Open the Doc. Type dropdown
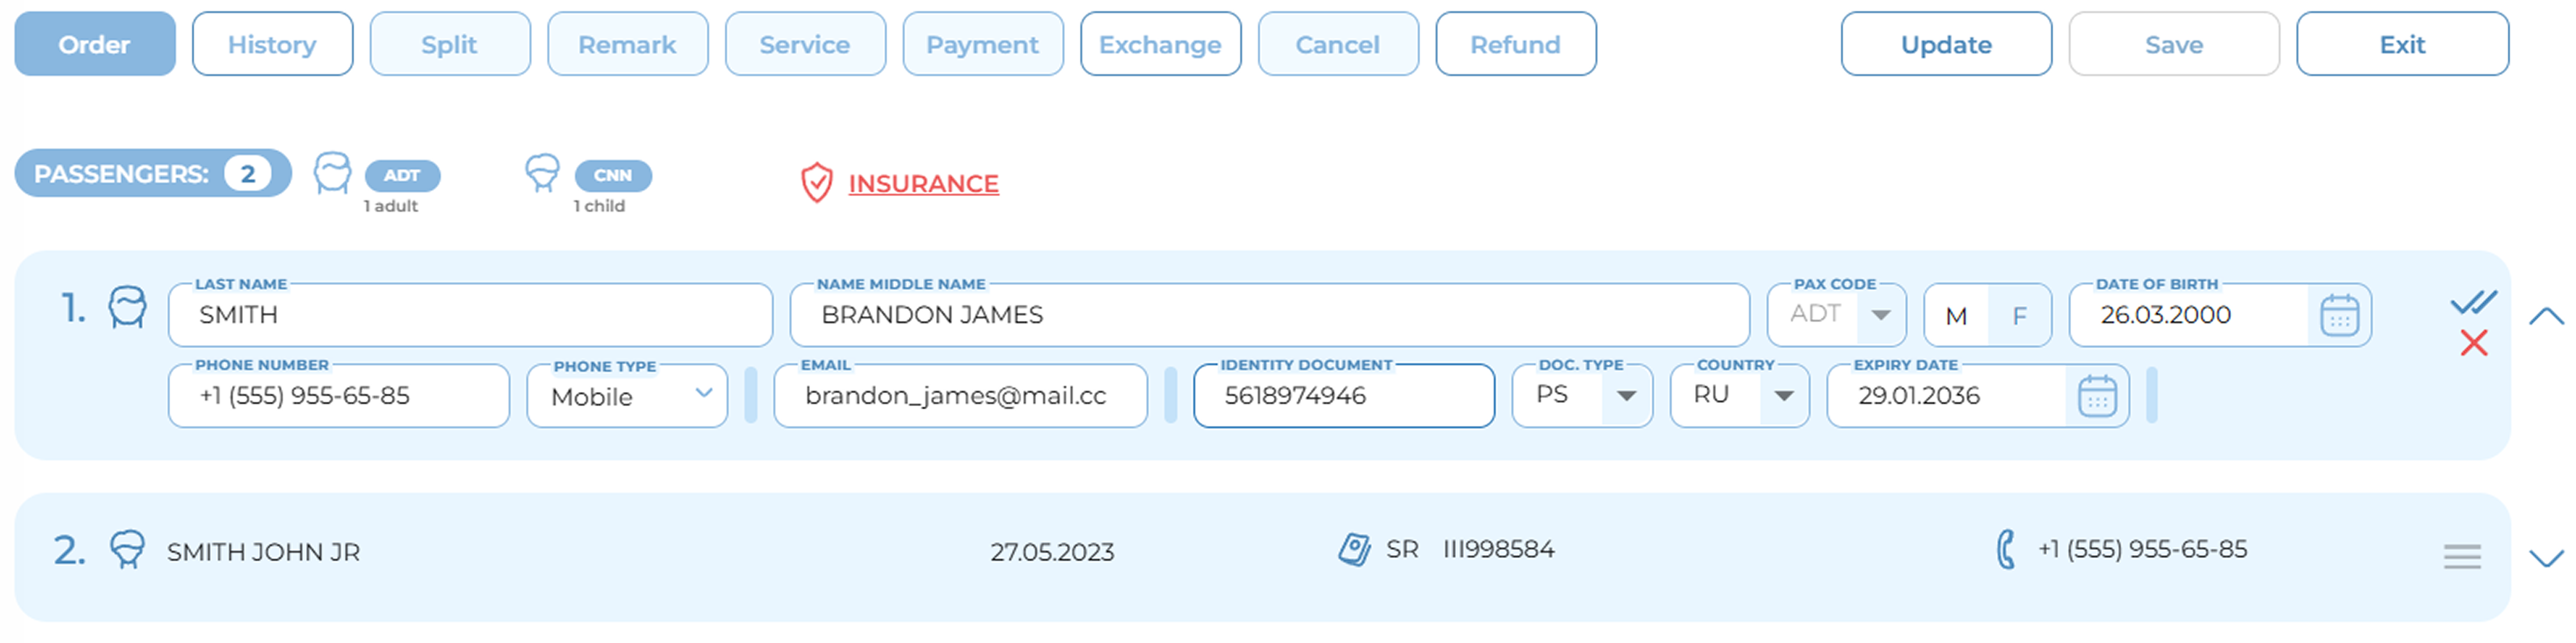The height and width of the screenshot is (643, 2576). [1625, 396]
